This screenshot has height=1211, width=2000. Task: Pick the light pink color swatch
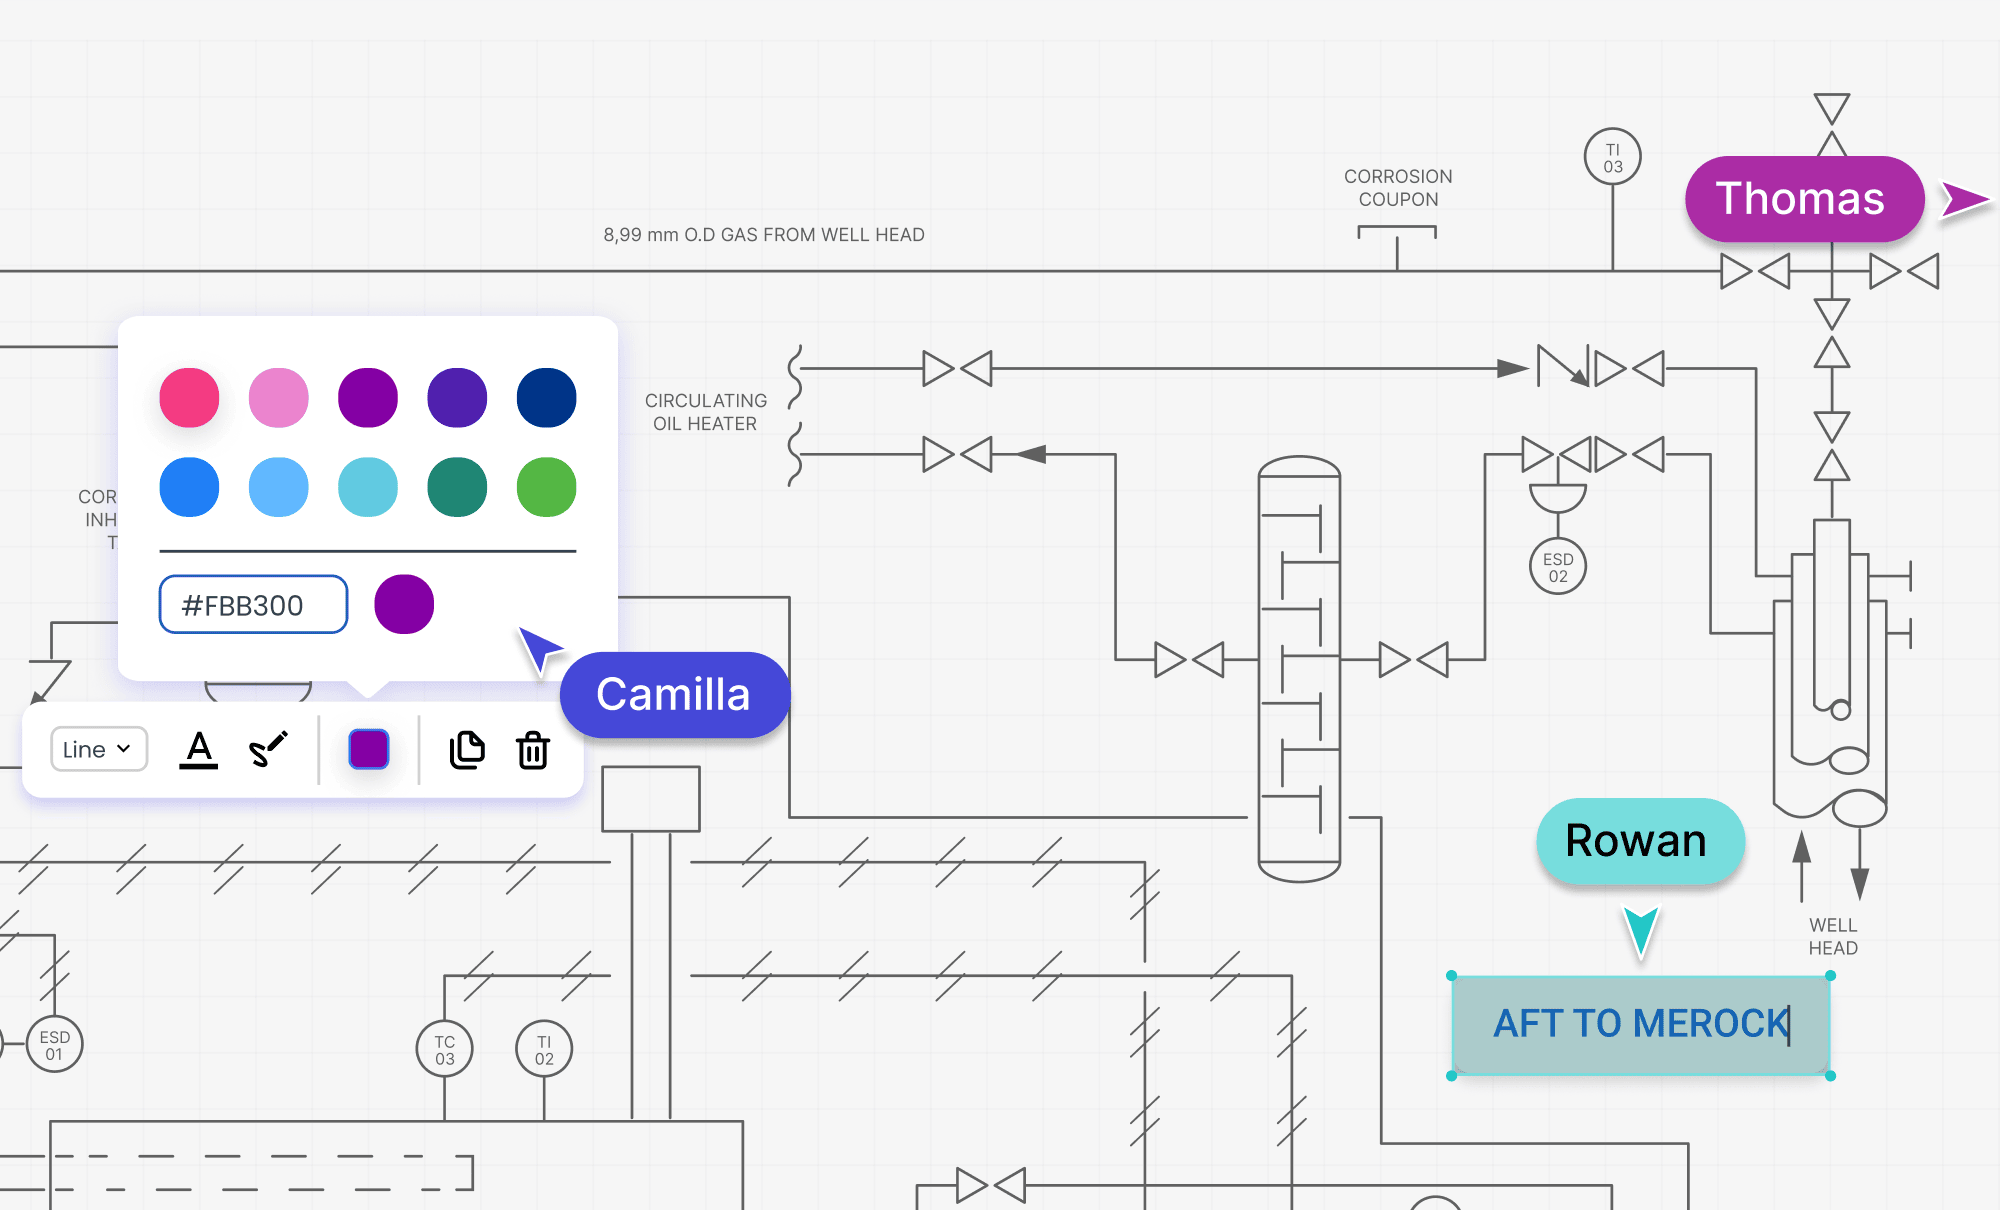pyautogui.click(x=279, y=397)
